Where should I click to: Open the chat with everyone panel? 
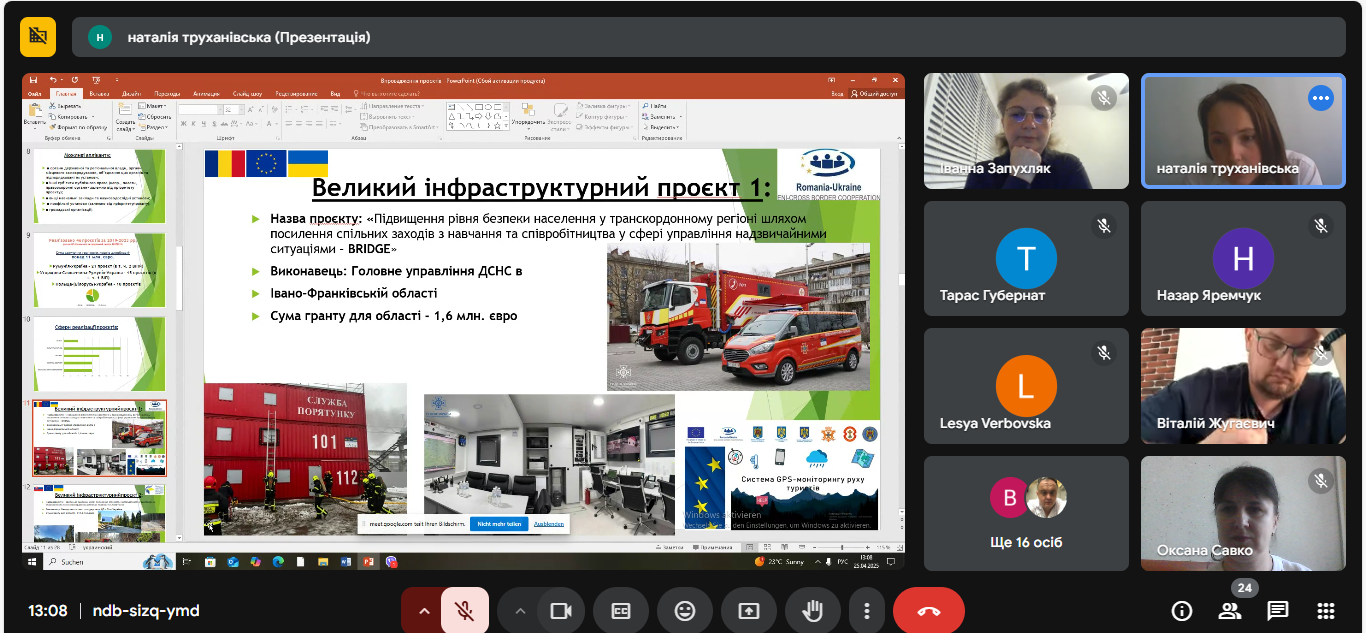(x=1278, y=611)
